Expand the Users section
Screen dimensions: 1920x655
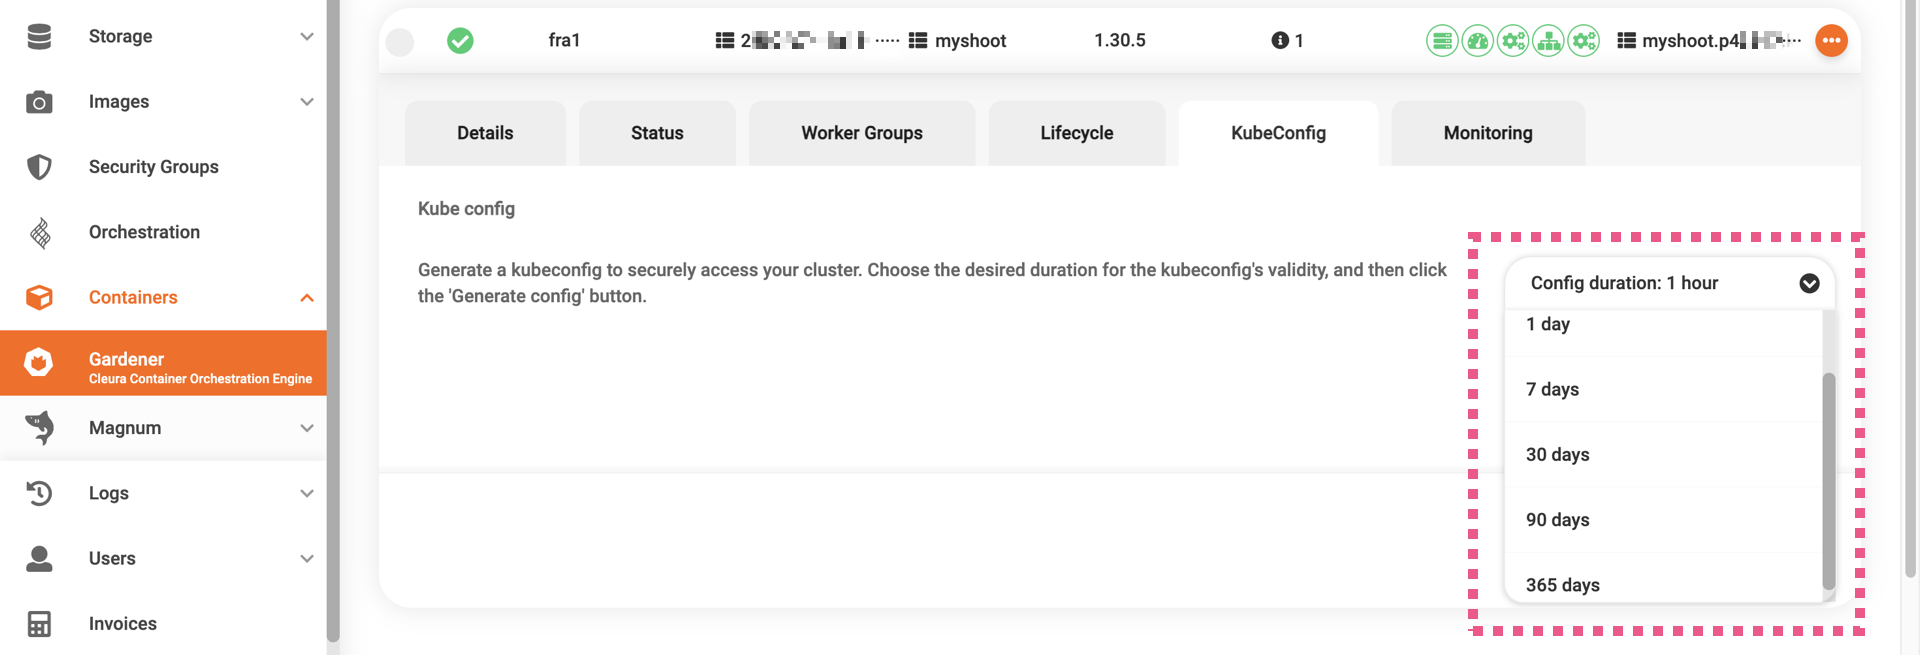click(307, 558)
